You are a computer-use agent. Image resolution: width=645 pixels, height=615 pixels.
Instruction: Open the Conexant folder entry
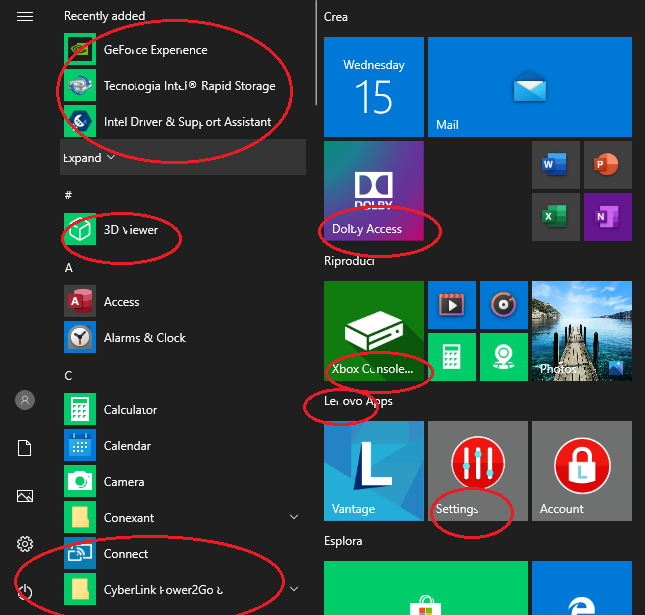point(183,518)
